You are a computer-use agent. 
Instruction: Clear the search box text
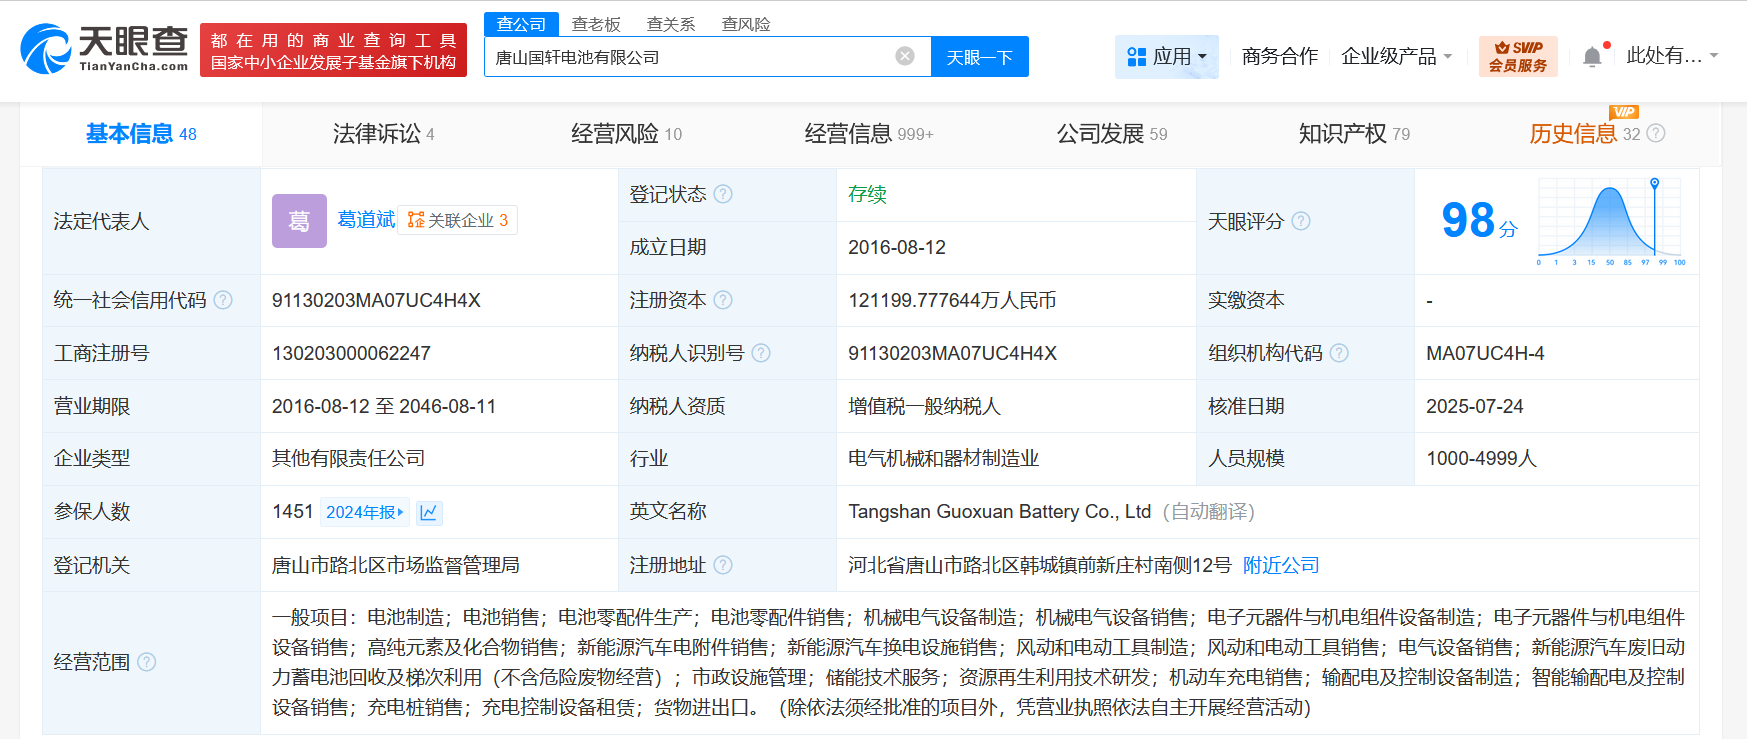tap(905, 56)
